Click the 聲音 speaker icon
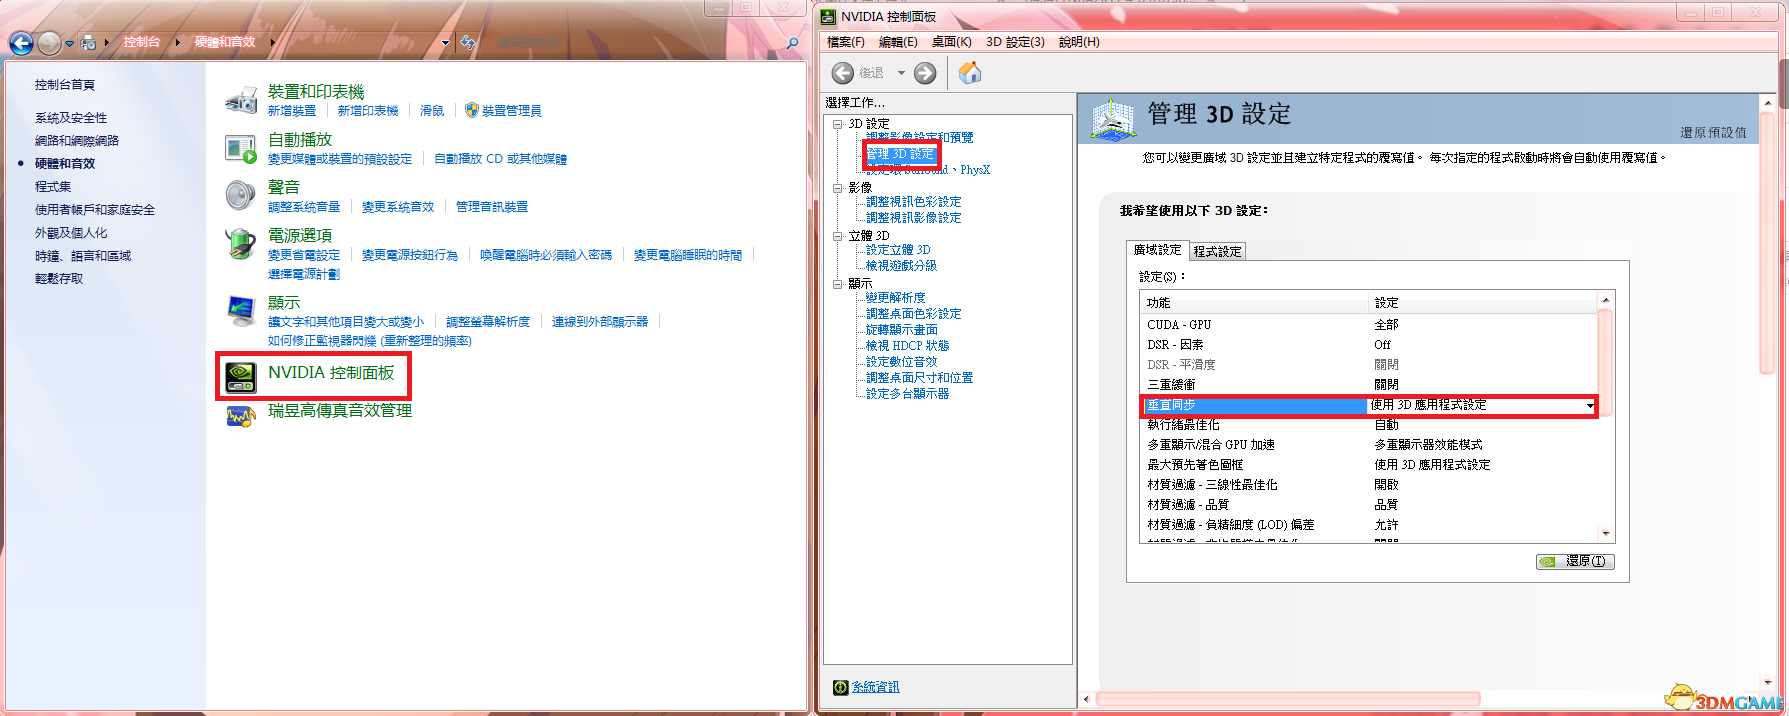Screen dimensions: 1789x716 pos(241,196)
